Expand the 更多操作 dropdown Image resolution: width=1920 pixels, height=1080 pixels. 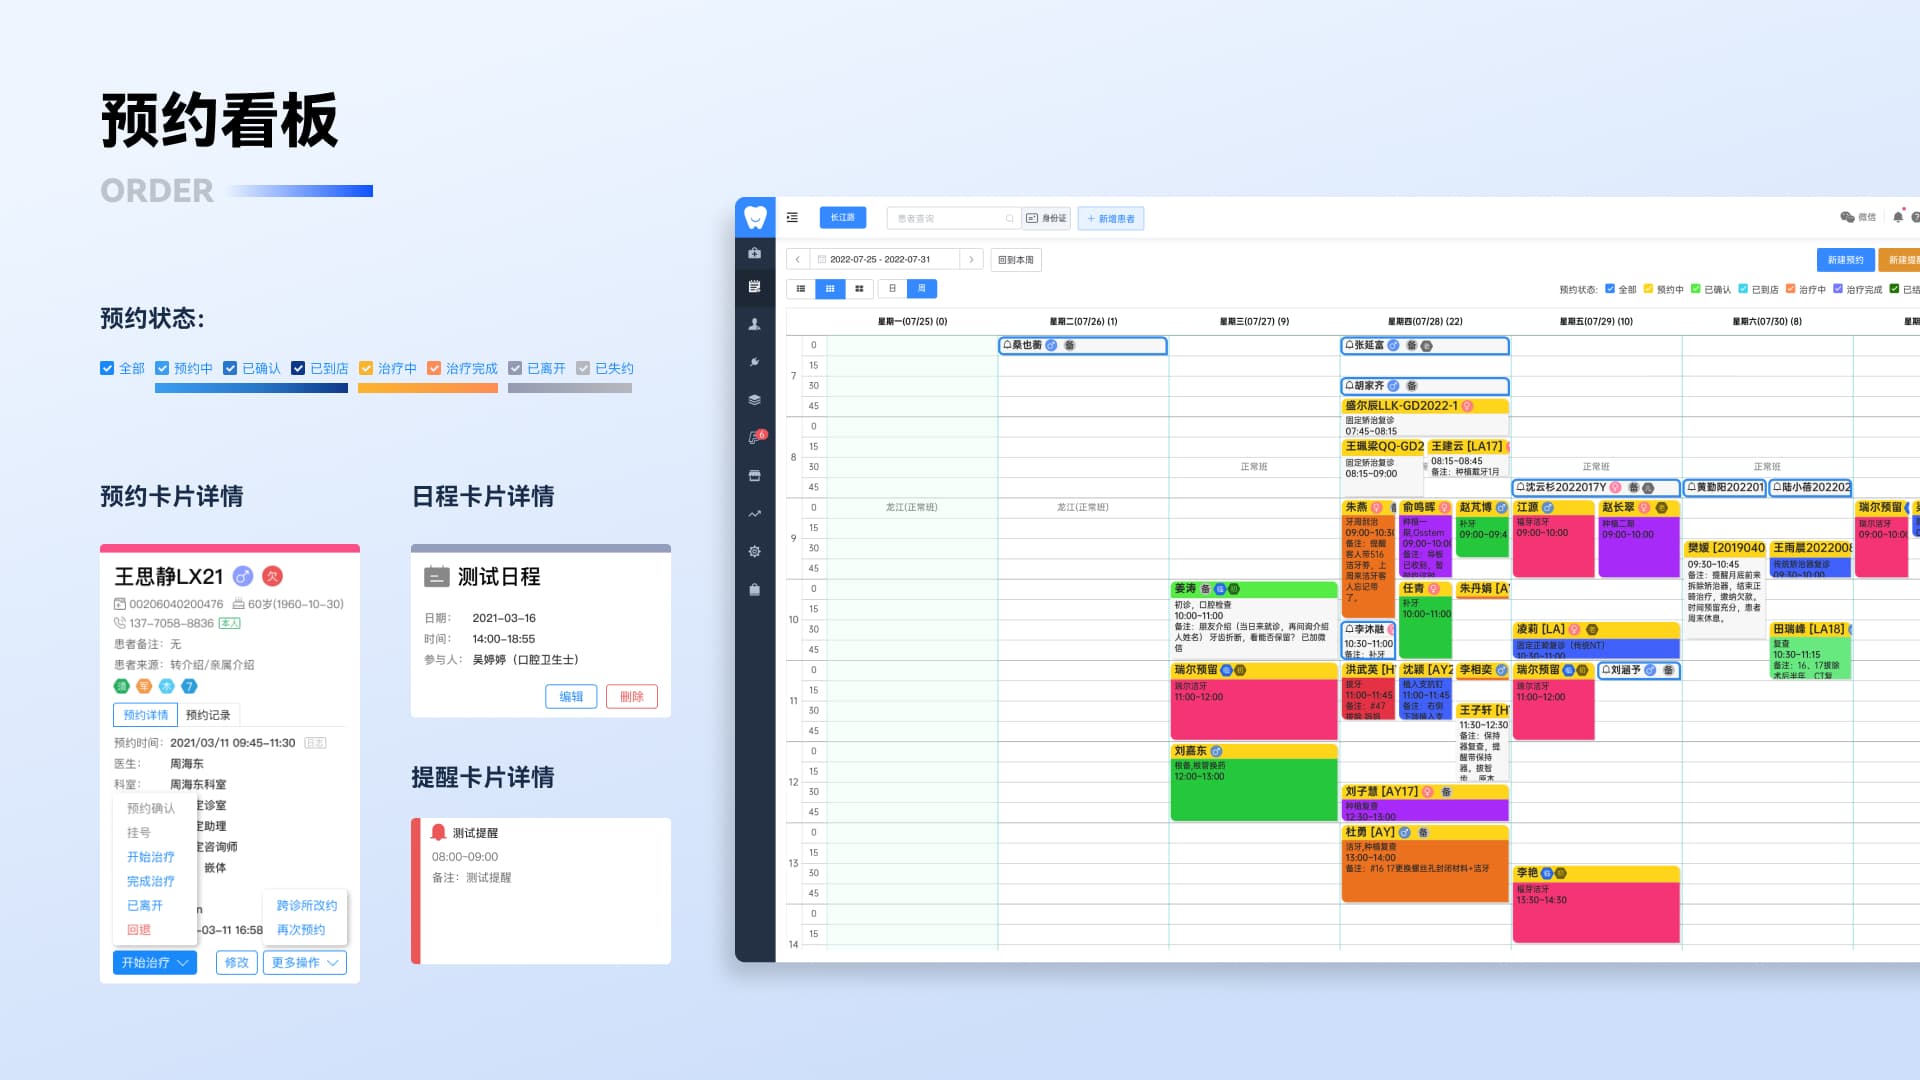tap(304, 962)
